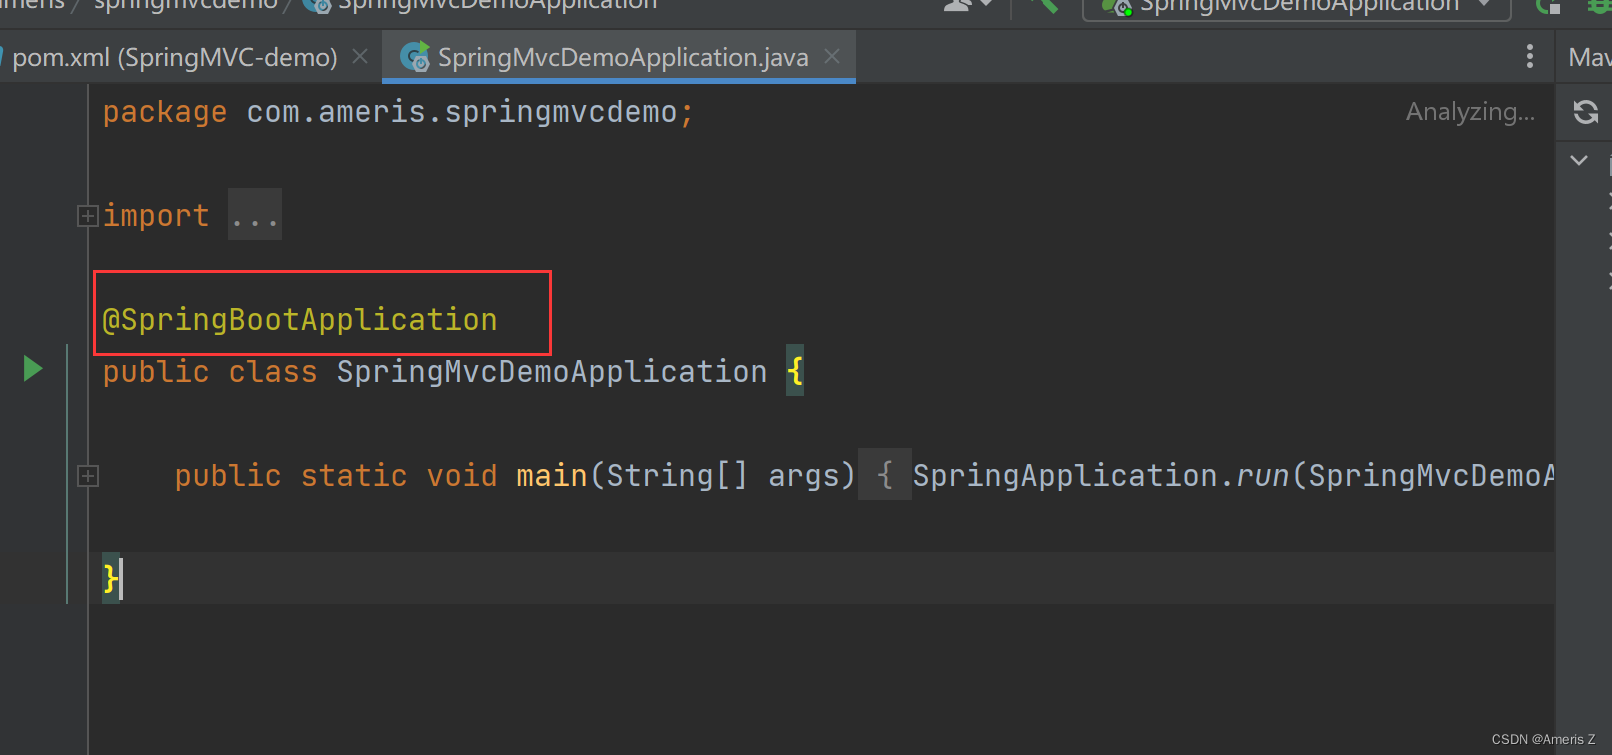The width and height of the screenshot is (1612, 755).
Task: Click the green hammer Build Project icon
Action: point(1042,5)
